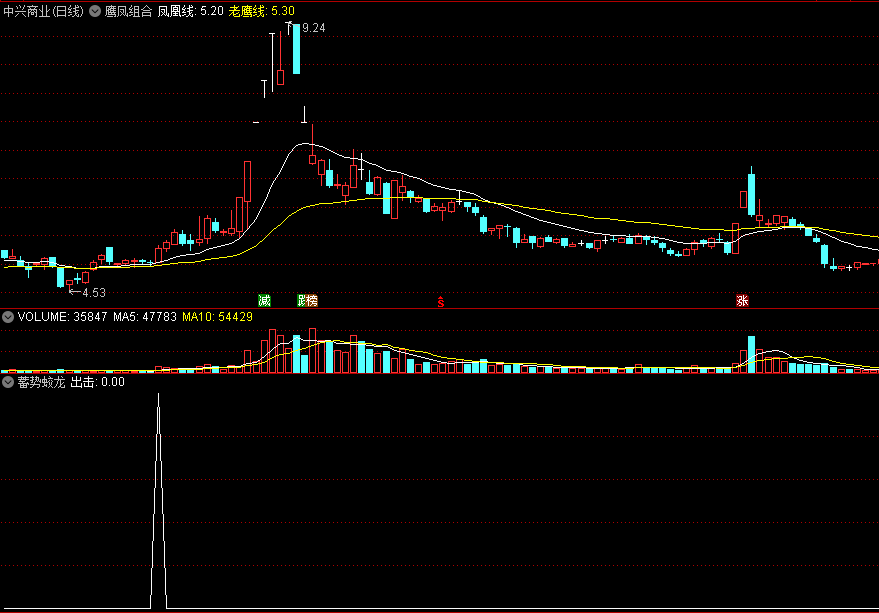879x613 pixels.
Task: Click the VOLUME: 35847 label
Action: (x=62, y=317)
